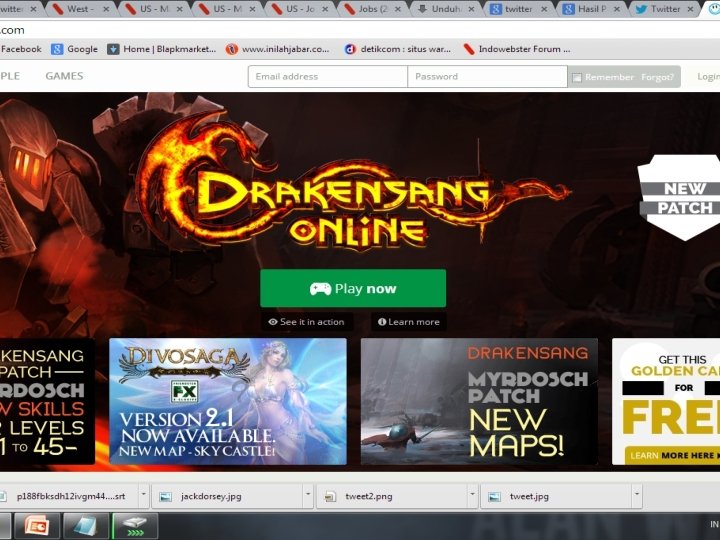Open the Google bookmark
This screenshot has height=540, width=720.
point(74,49)
